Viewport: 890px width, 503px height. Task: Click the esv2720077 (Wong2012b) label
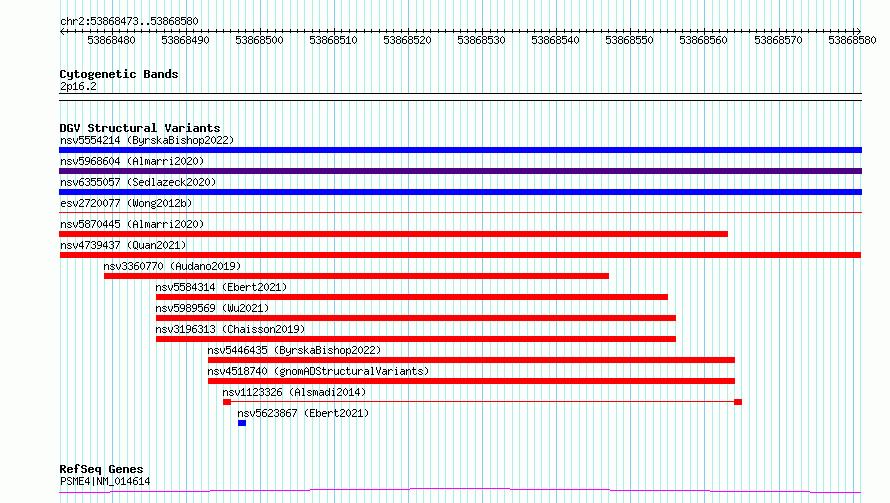click(126, 203)
